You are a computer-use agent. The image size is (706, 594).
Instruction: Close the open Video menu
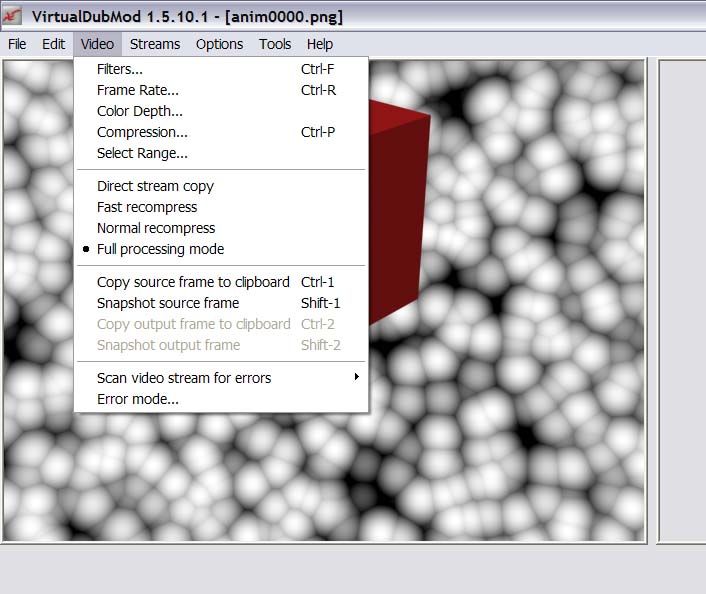click(x=97, y=44)
